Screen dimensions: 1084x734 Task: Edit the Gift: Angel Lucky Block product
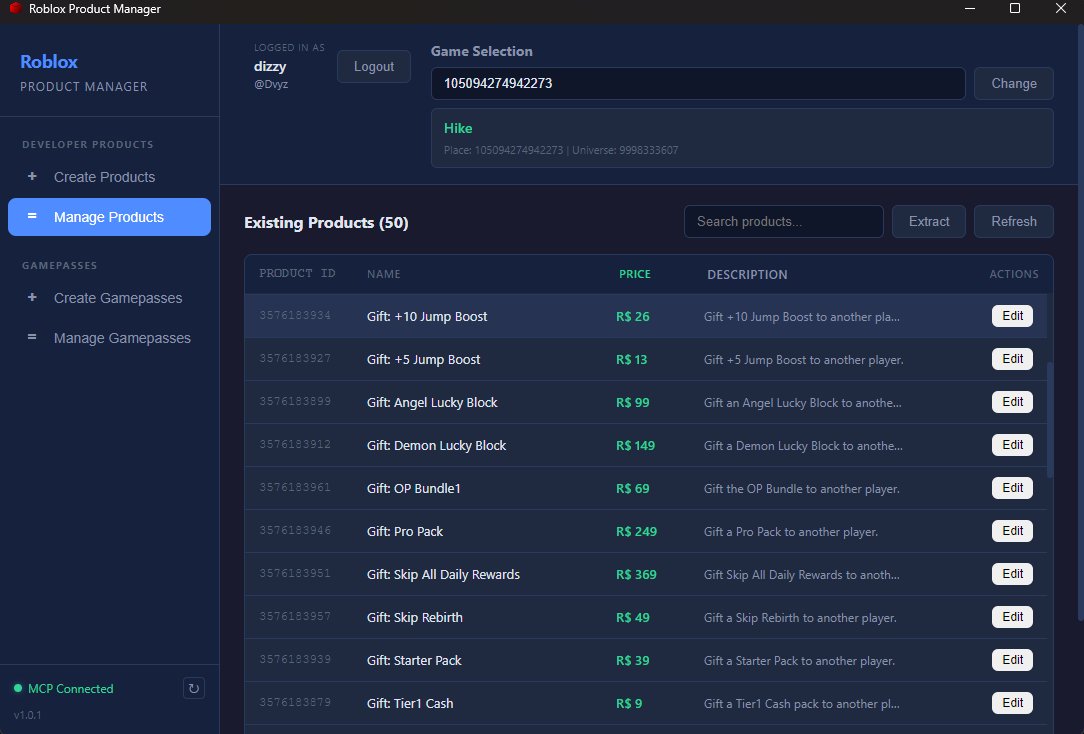(1012, 402)
